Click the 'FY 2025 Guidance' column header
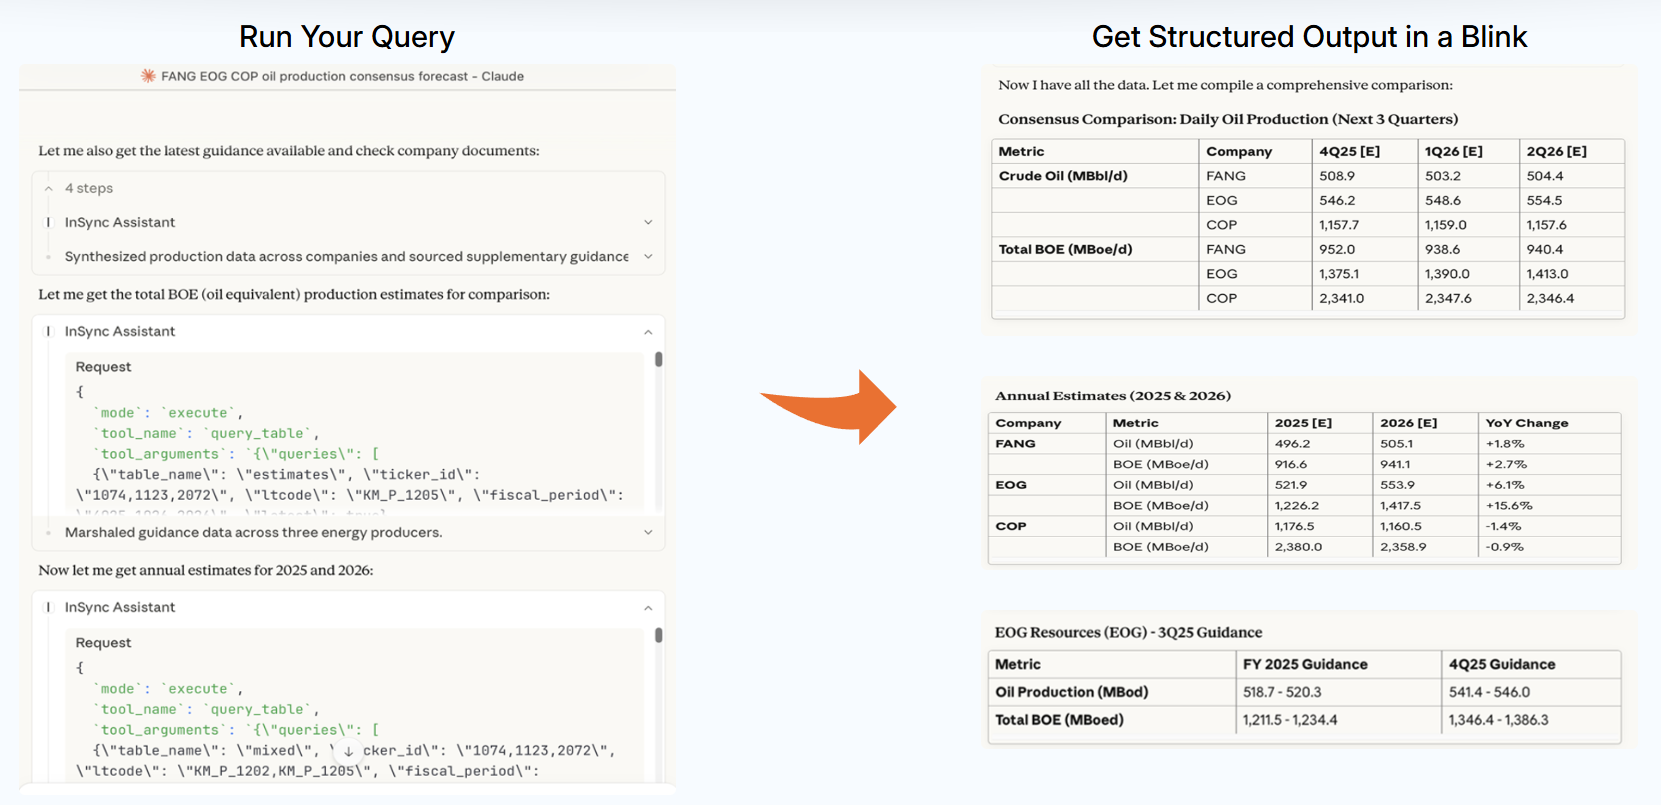This screenshot has height=805, width=1661. 1305,665
